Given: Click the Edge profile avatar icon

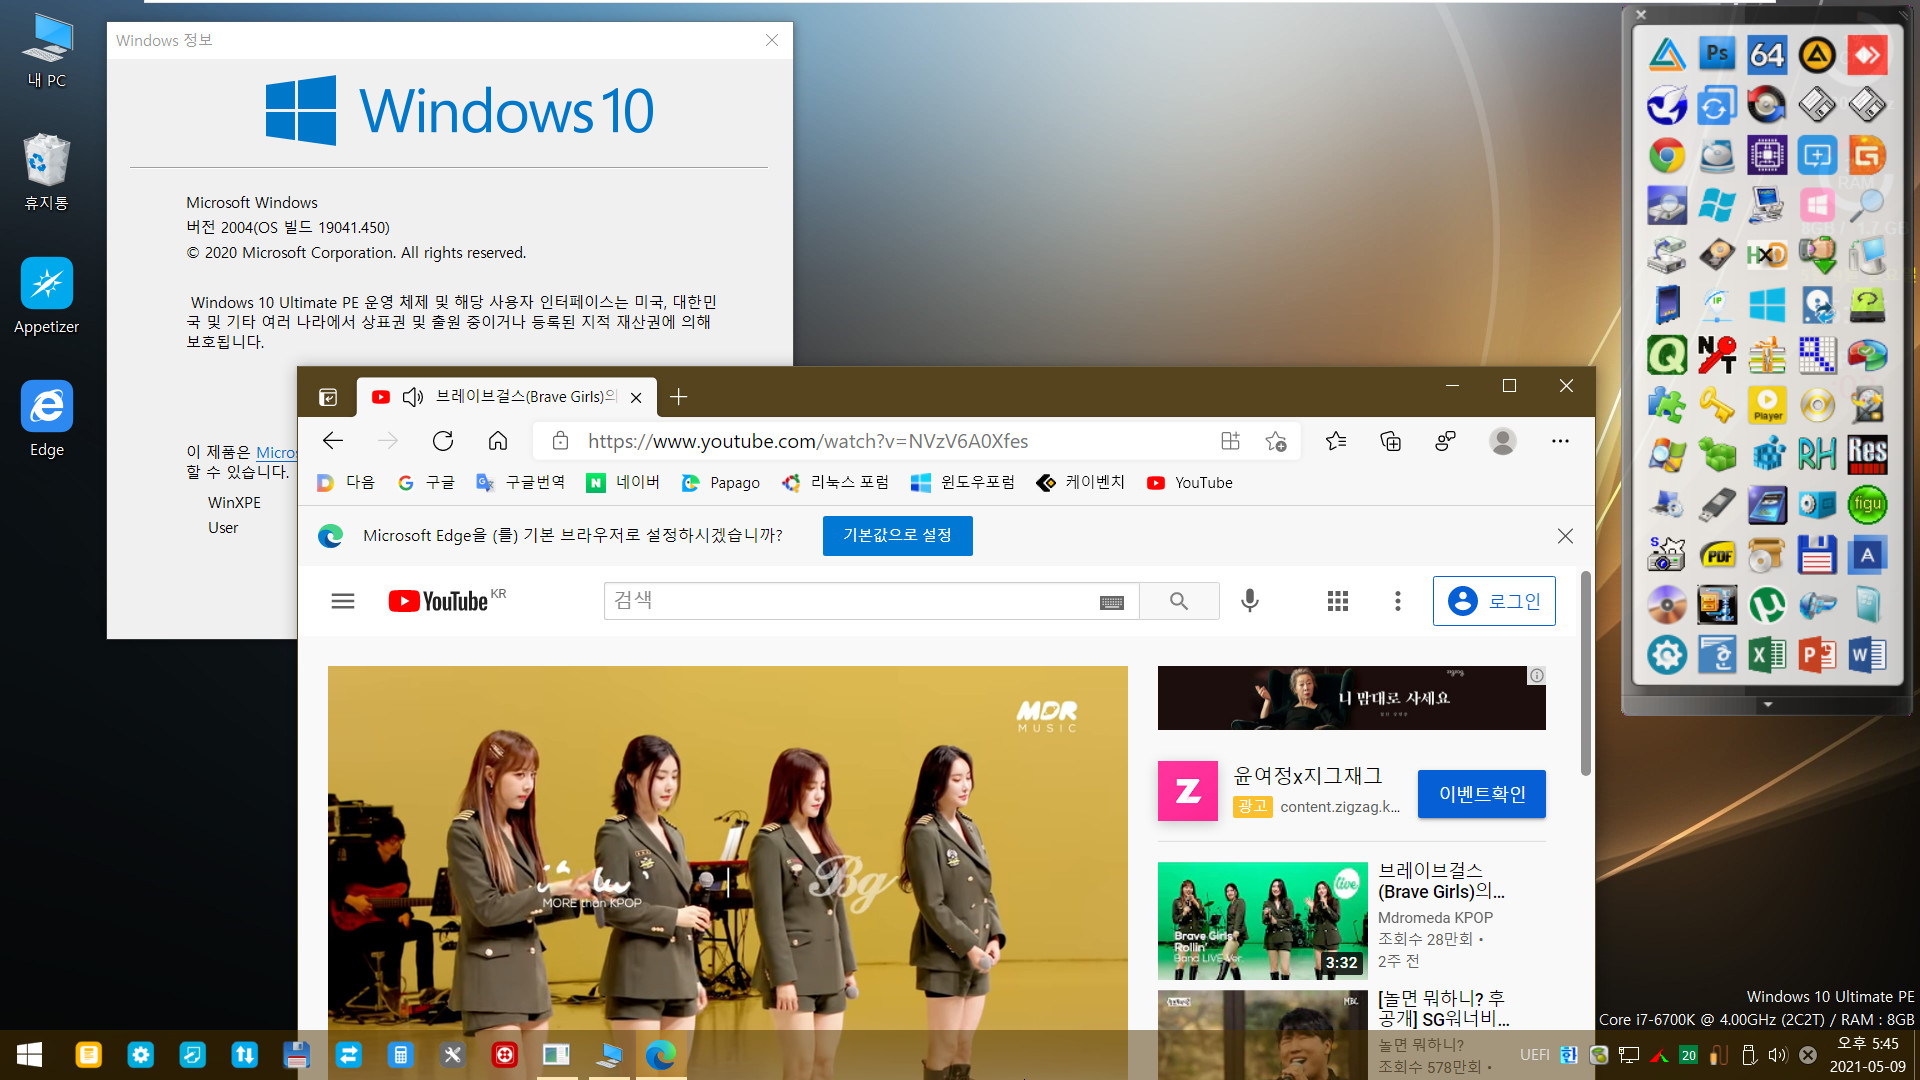Looking at the screenshot, I should point(1502,441).
